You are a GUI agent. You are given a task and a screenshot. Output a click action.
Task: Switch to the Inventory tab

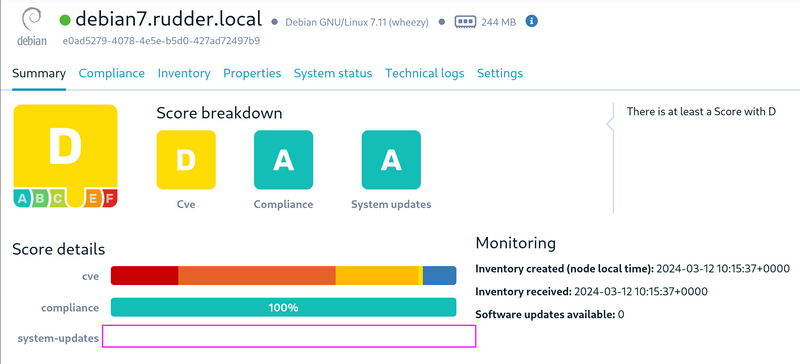(x=184, y=74)
